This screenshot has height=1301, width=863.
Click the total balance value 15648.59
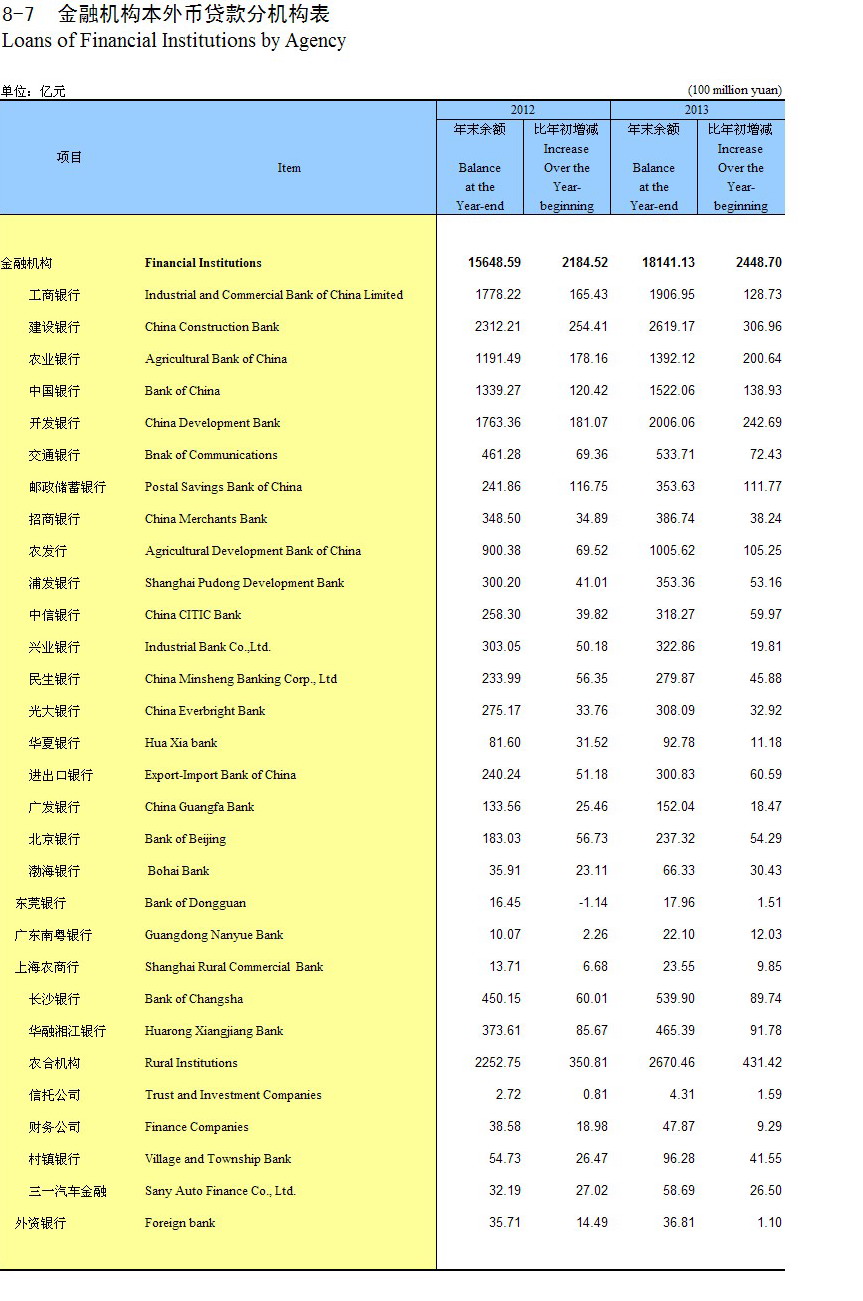(x=494, y=263)
